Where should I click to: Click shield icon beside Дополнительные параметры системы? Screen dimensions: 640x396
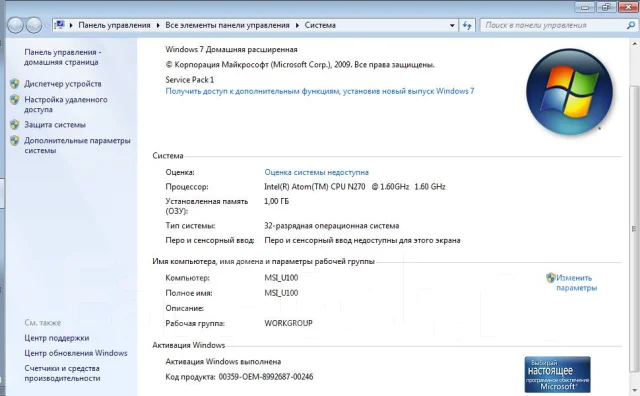(15, 140)
